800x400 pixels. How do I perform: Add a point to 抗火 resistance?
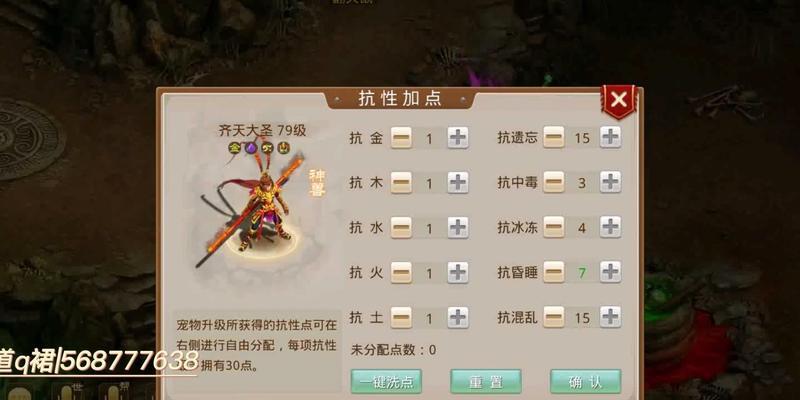click(x=458, y=272)
